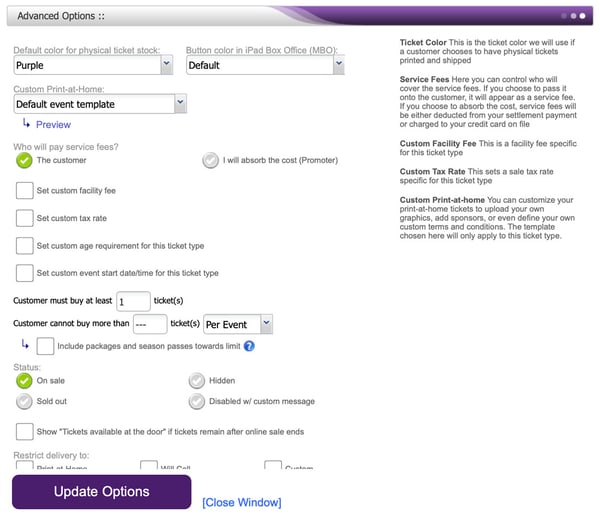
Task: Open the physical ticket stock color dropdown
Action: coord(93,65)
